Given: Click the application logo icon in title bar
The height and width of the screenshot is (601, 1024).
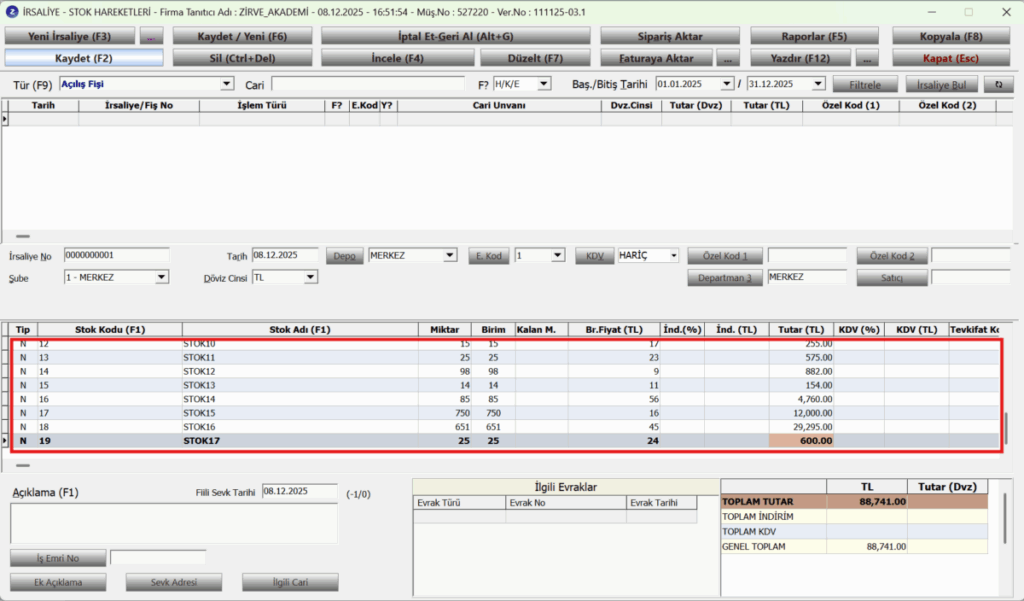Looking at the screenshot, I should [x=12, y=12].
